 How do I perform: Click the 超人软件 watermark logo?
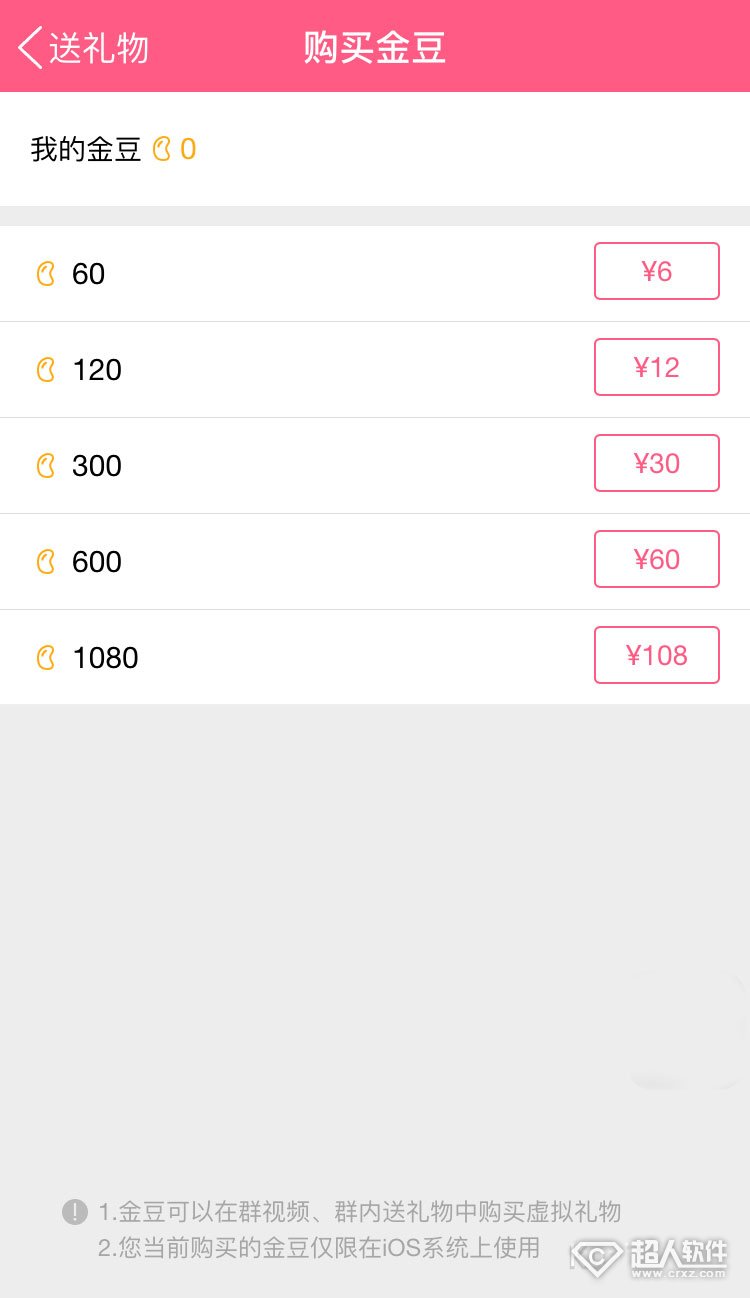click(x=650, y=1258)
